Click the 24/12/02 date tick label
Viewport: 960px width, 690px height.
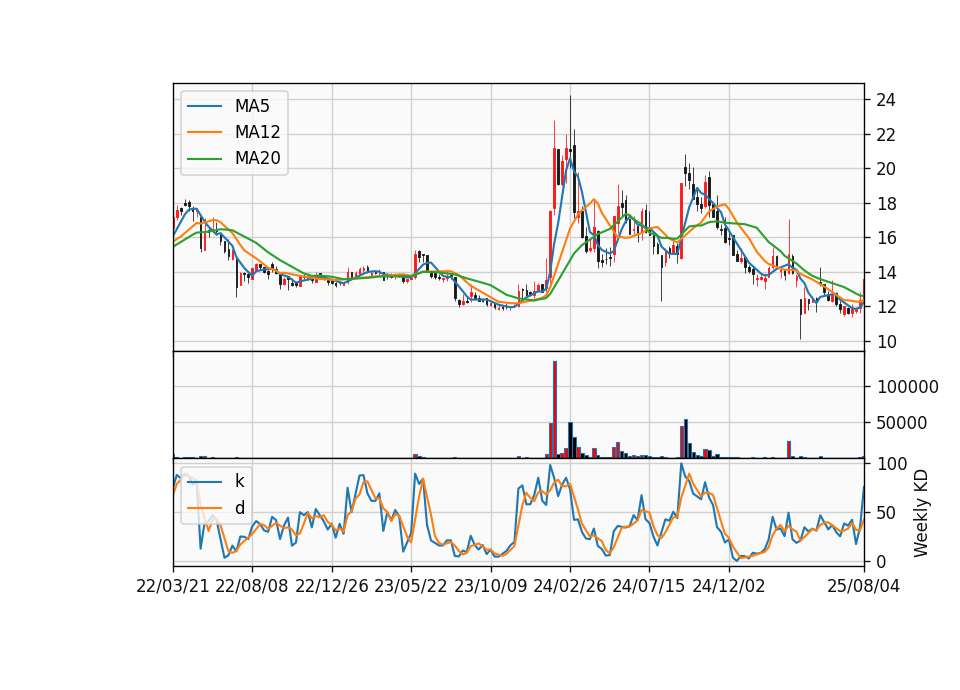point(729,587)
